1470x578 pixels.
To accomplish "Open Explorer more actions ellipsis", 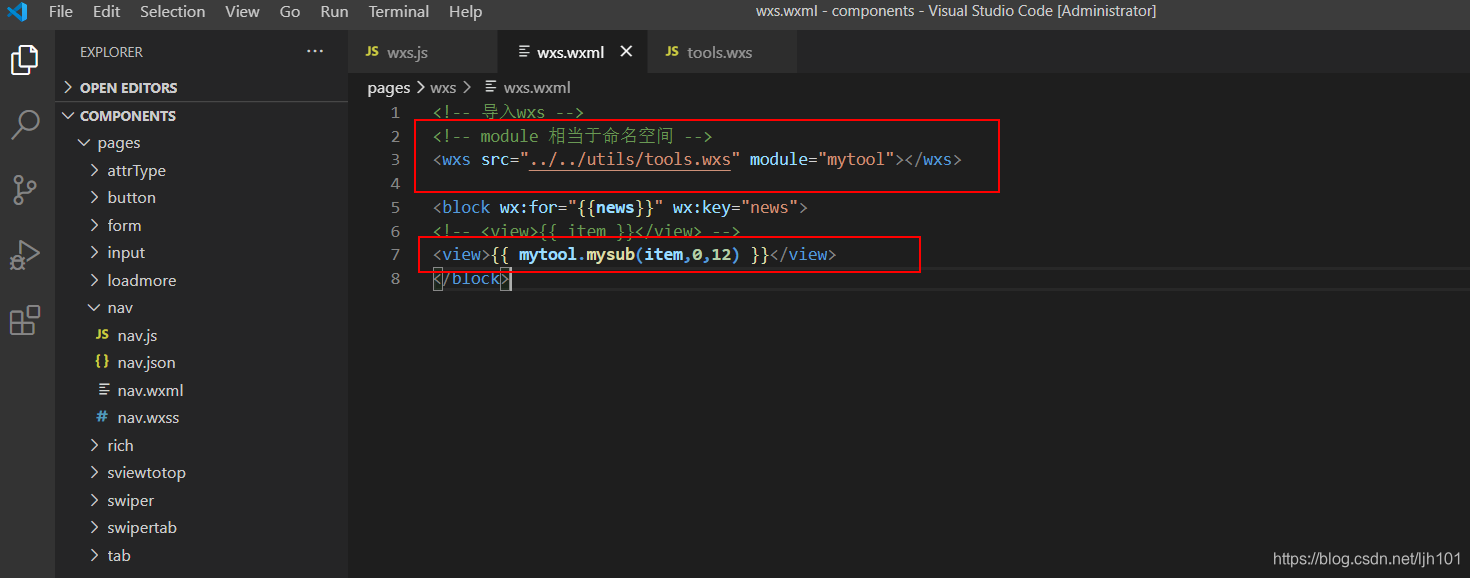I will 315,51.
